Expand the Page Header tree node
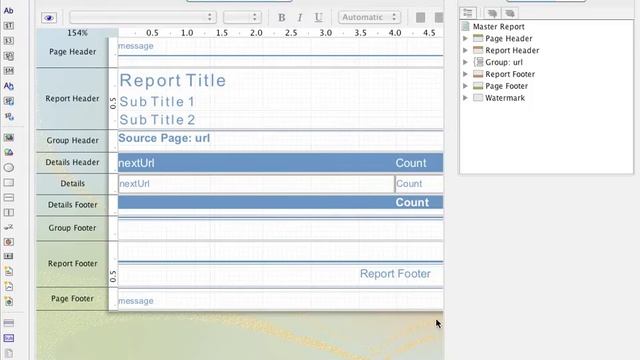This screenshot has width=640, height=360. click(x=465, y=38)
